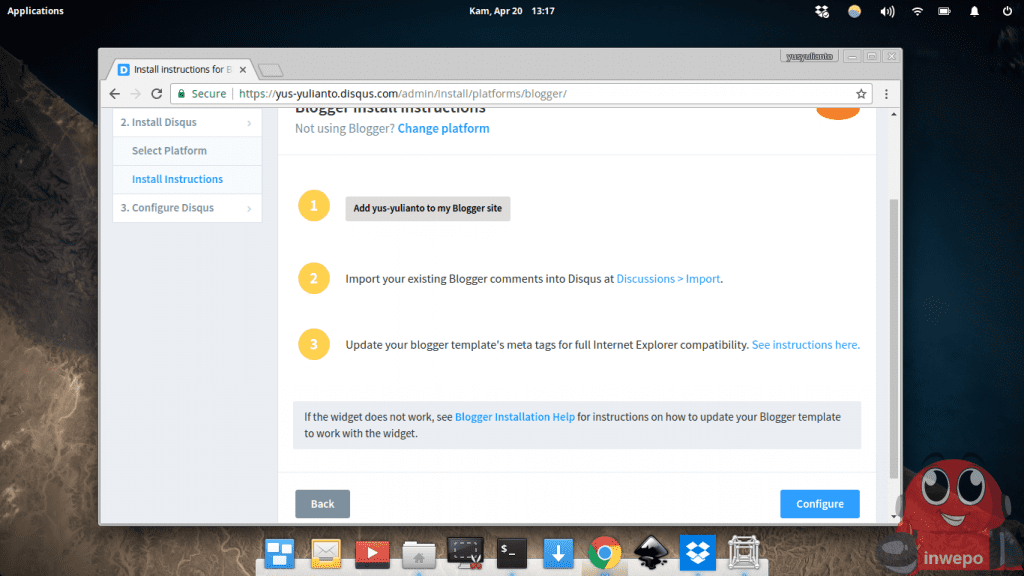
Task: Click Change platform link
Action: [443, 128]
